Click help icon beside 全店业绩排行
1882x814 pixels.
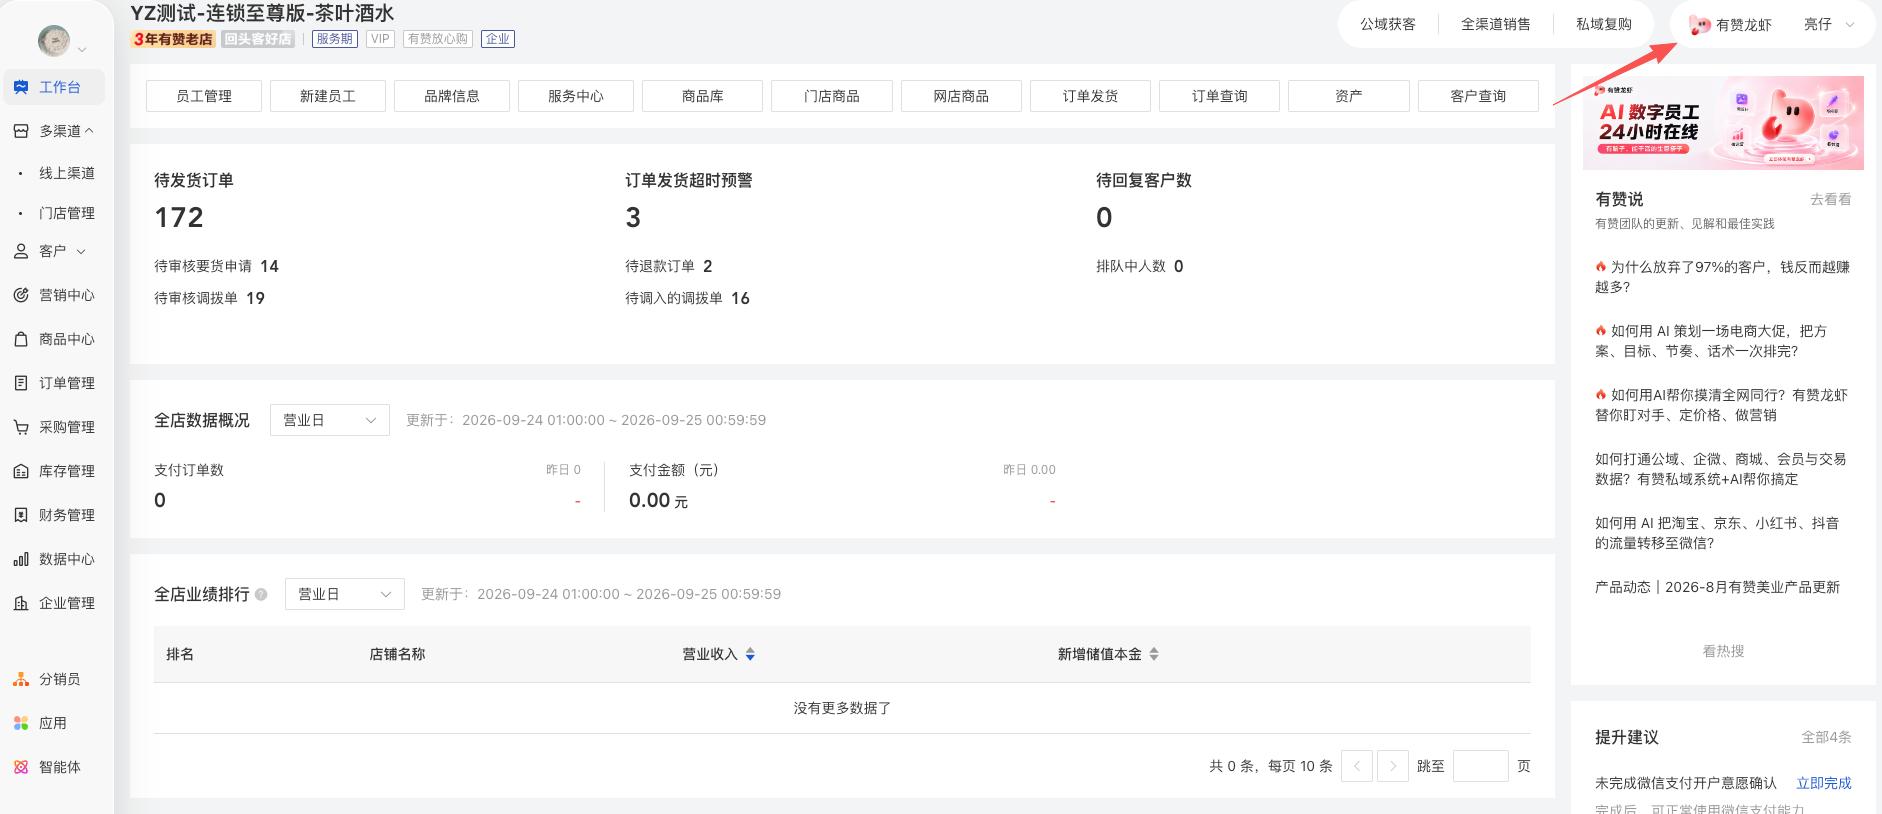[261, 594]
